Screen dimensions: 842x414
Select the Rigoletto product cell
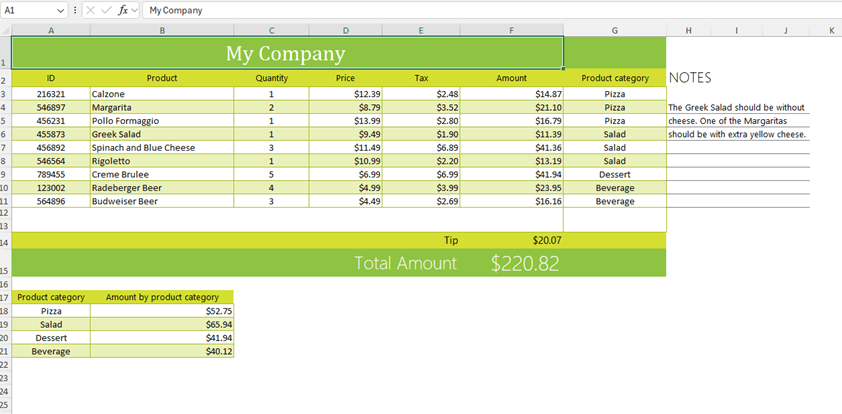[162, 161]
